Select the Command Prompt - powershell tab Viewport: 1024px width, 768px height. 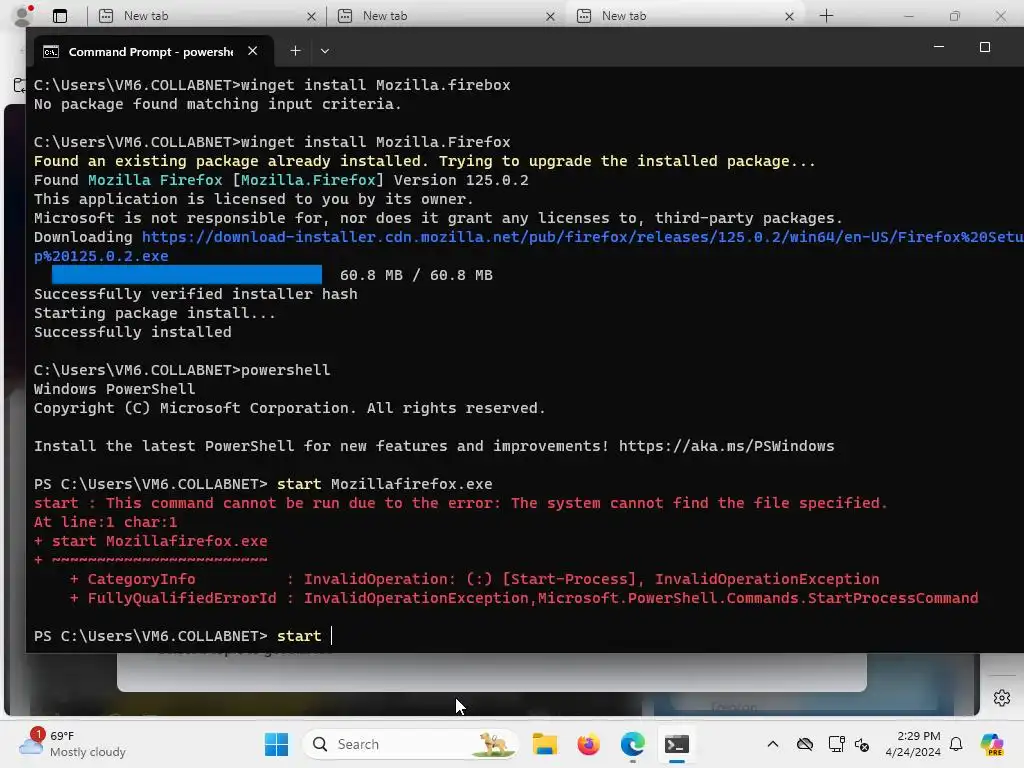pyautogui.click(x=151, y=52)
